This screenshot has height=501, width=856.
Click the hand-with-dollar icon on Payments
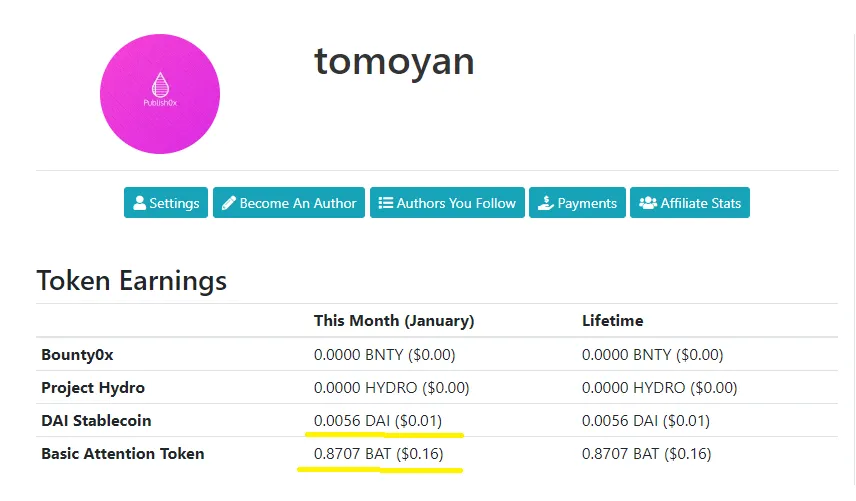(x=546, y=203)
